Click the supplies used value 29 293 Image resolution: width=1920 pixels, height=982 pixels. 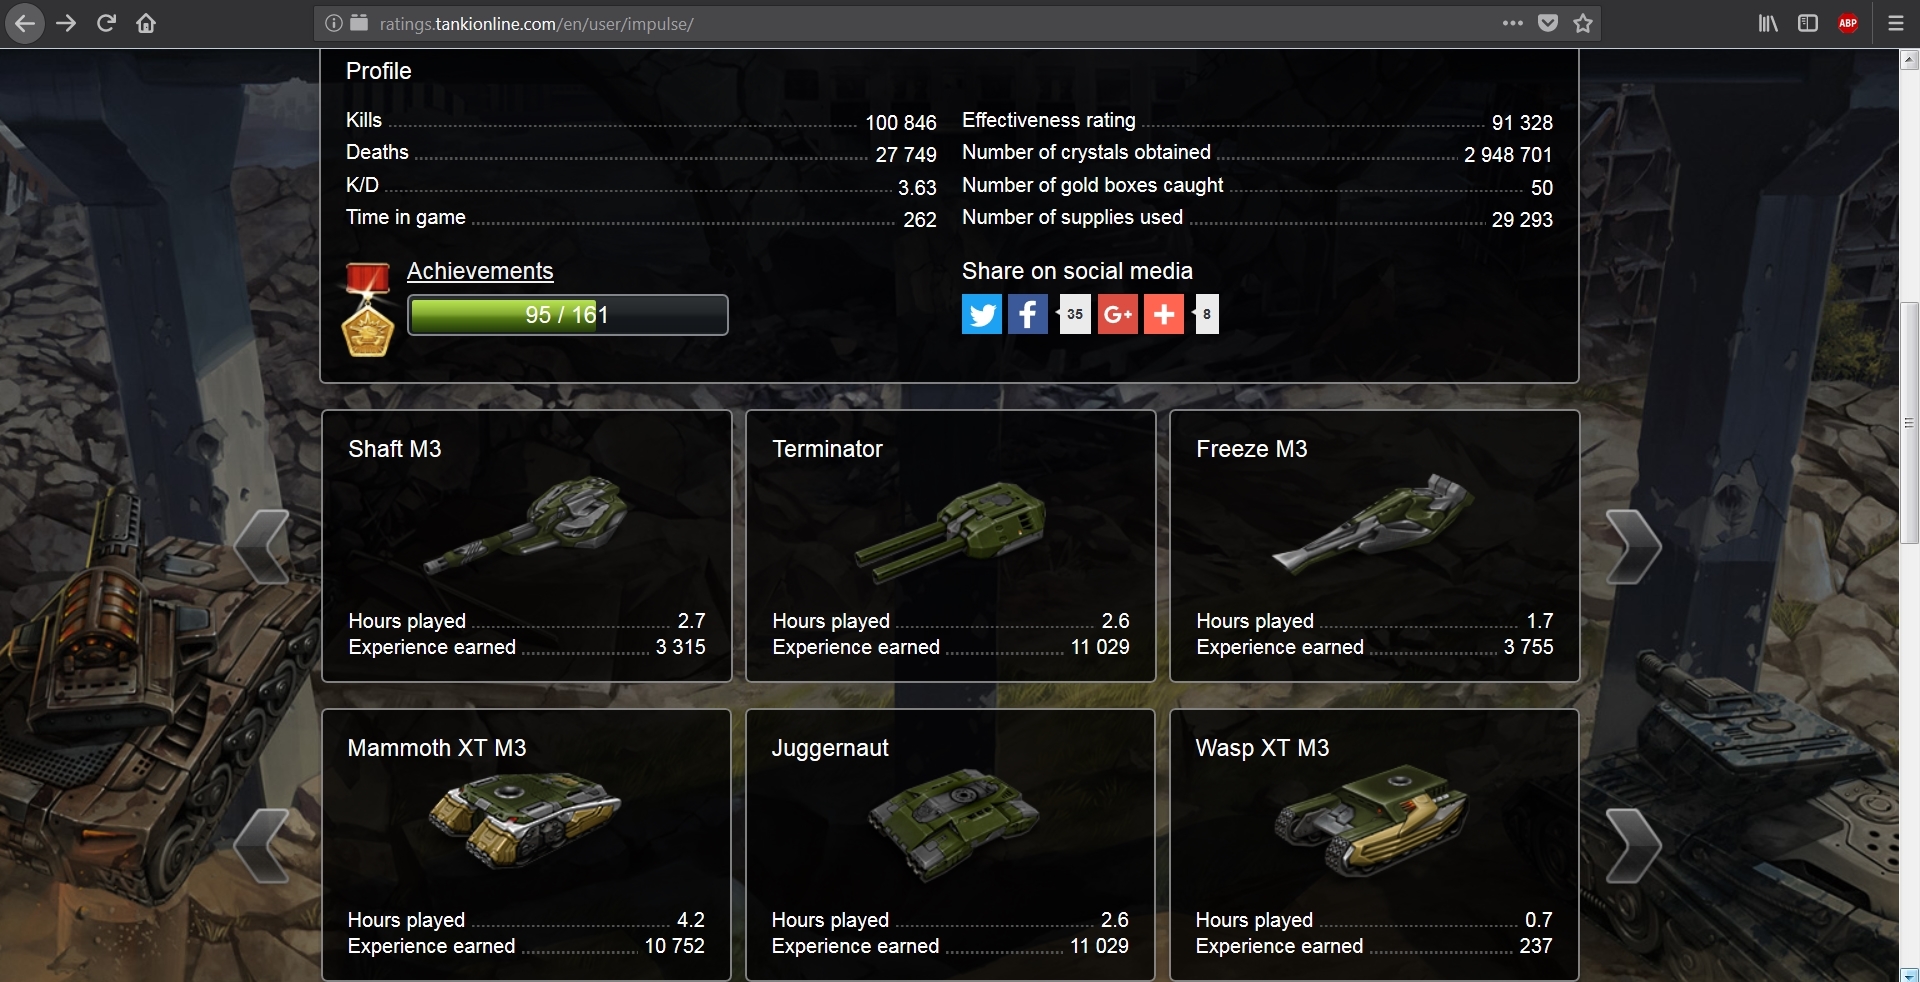(x=1522, y=219)
